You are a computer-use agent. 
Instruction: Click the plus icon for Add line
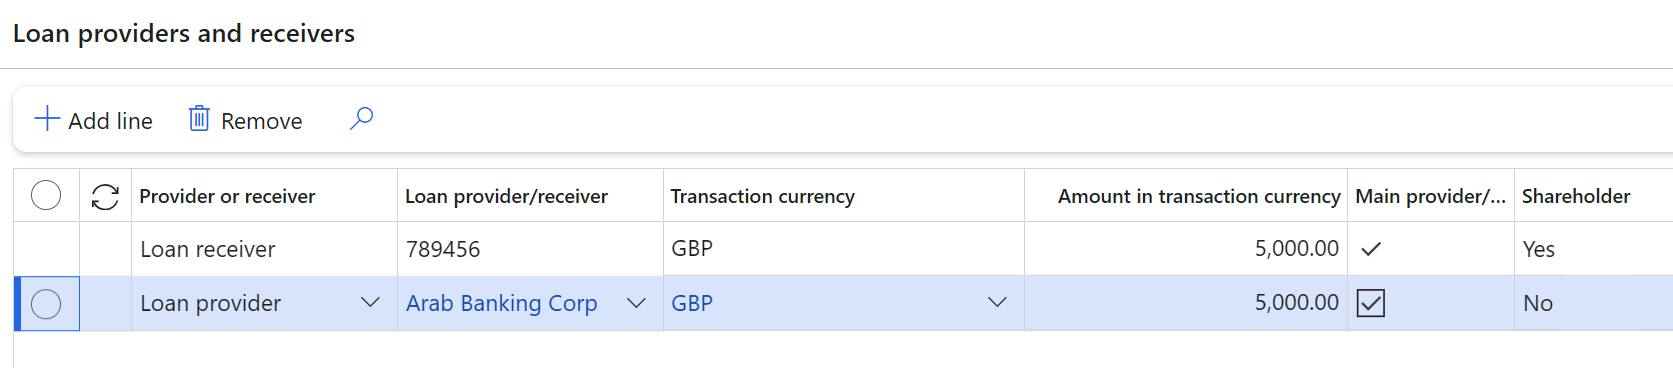(47, 119)
